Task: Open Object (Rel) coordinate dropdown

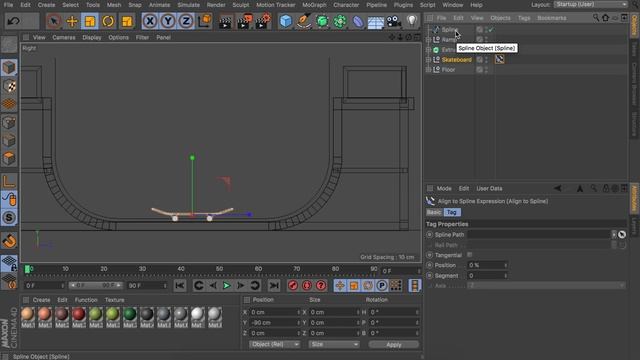Action: 274,344
